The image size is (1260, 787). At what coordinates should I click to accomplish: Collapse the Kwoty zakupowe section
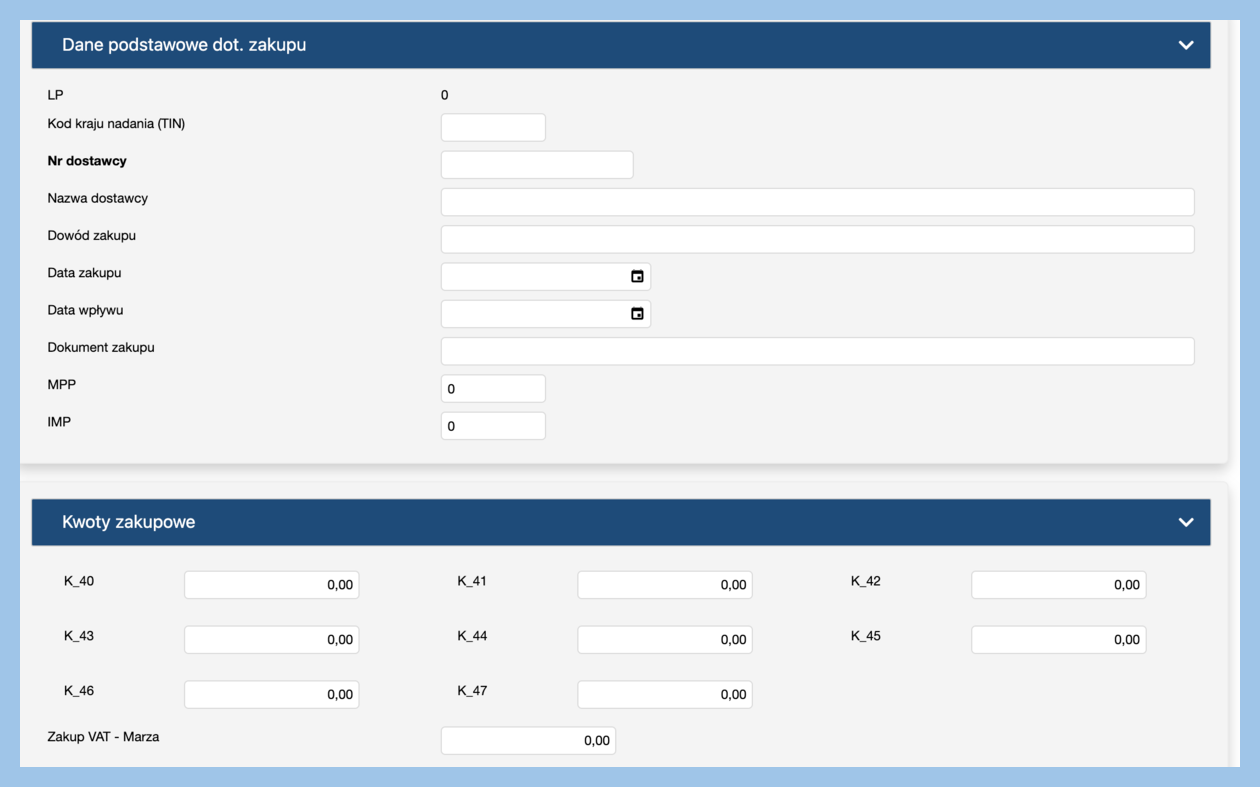(1186, 522)
